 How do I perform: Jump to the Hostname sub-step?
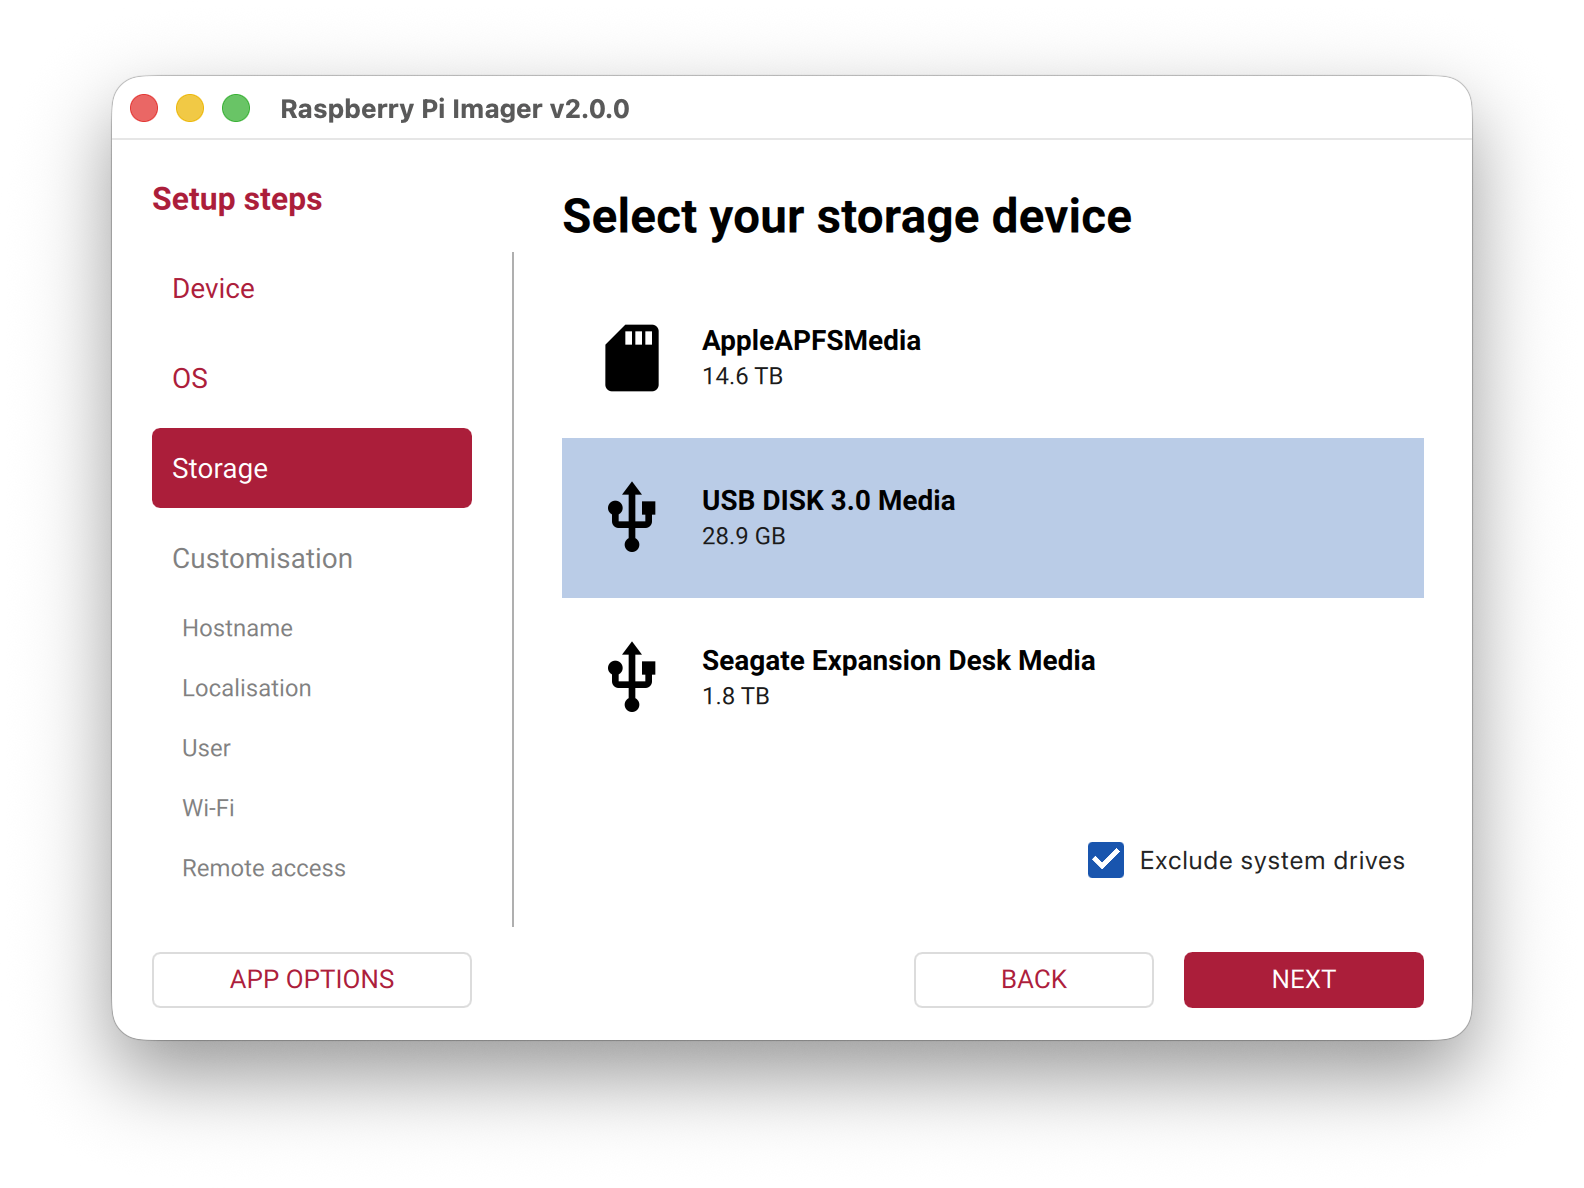coord(238,628)
